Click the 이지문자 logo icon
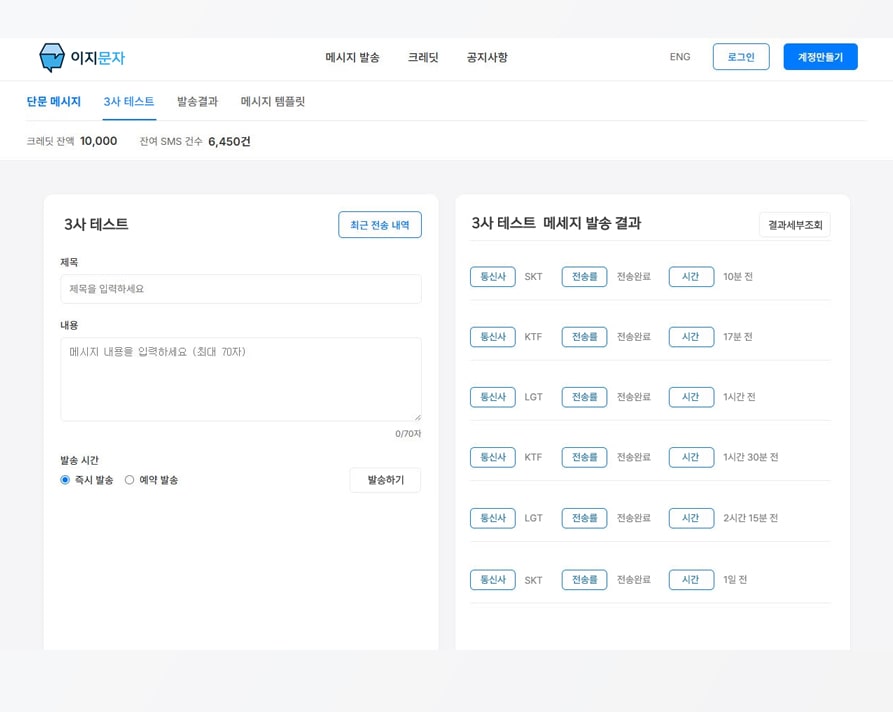The width and height of the screenshot is (893, 712). [x=52, y=58]
